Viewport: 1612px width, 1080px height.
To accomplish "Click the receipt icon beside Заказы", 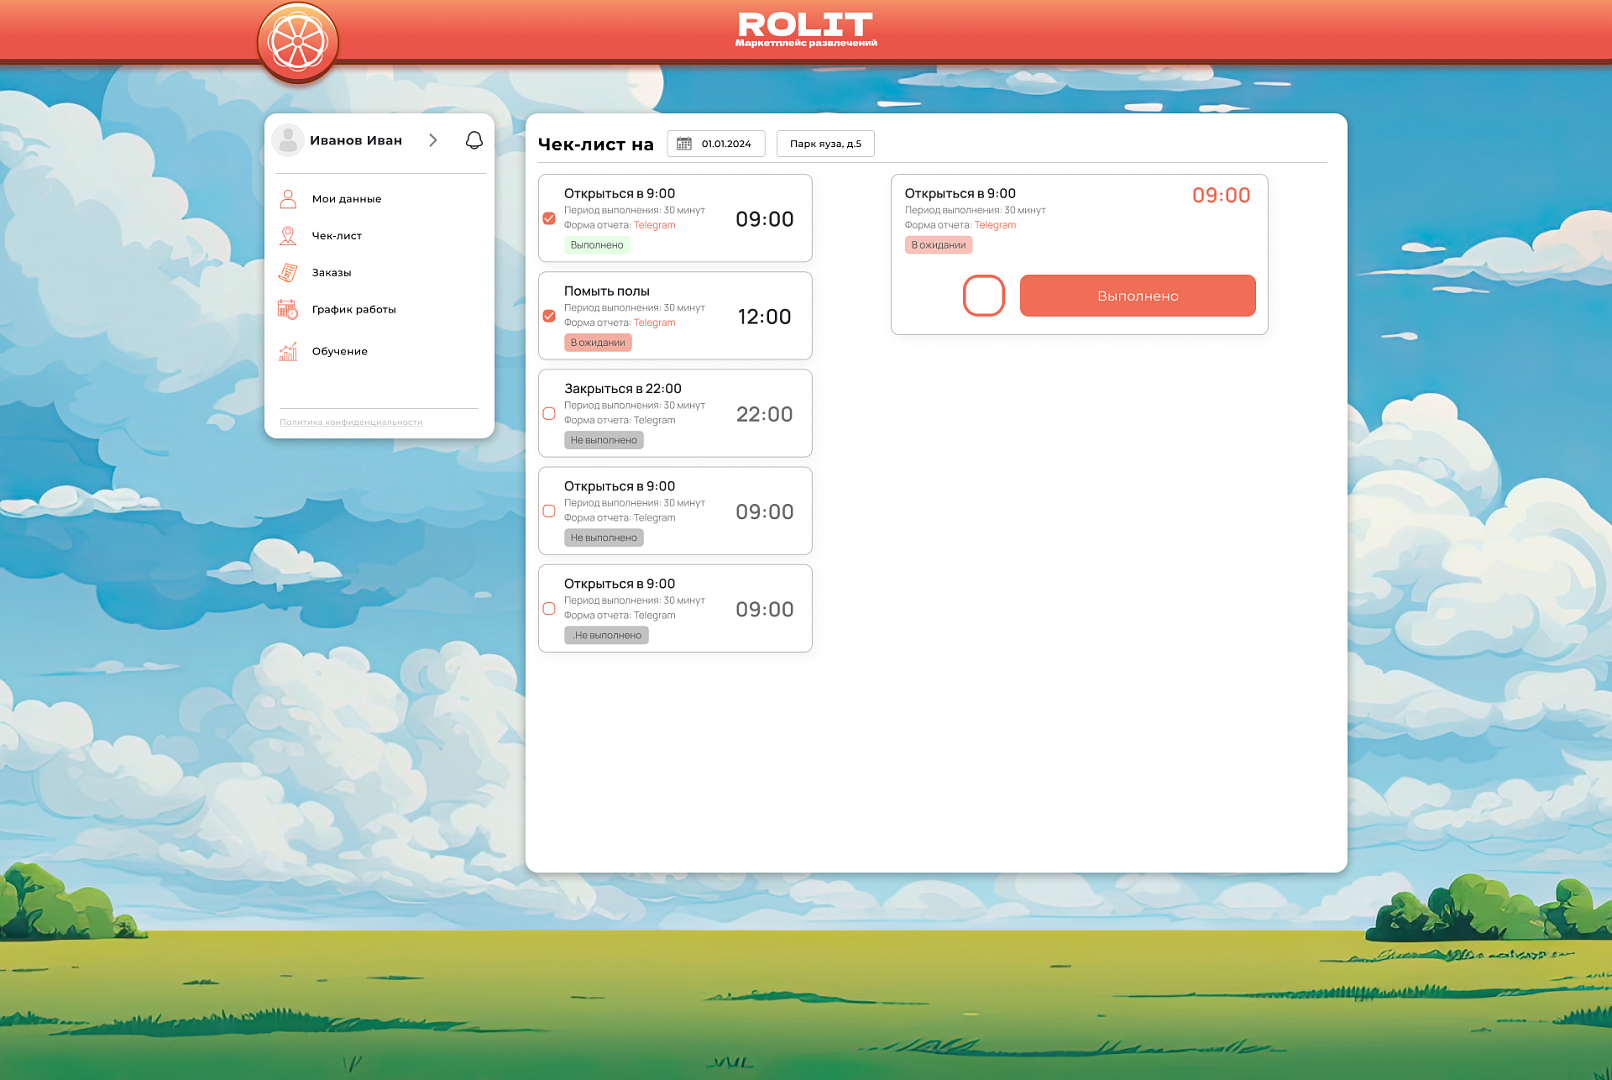I will click(x=288, y=272).
